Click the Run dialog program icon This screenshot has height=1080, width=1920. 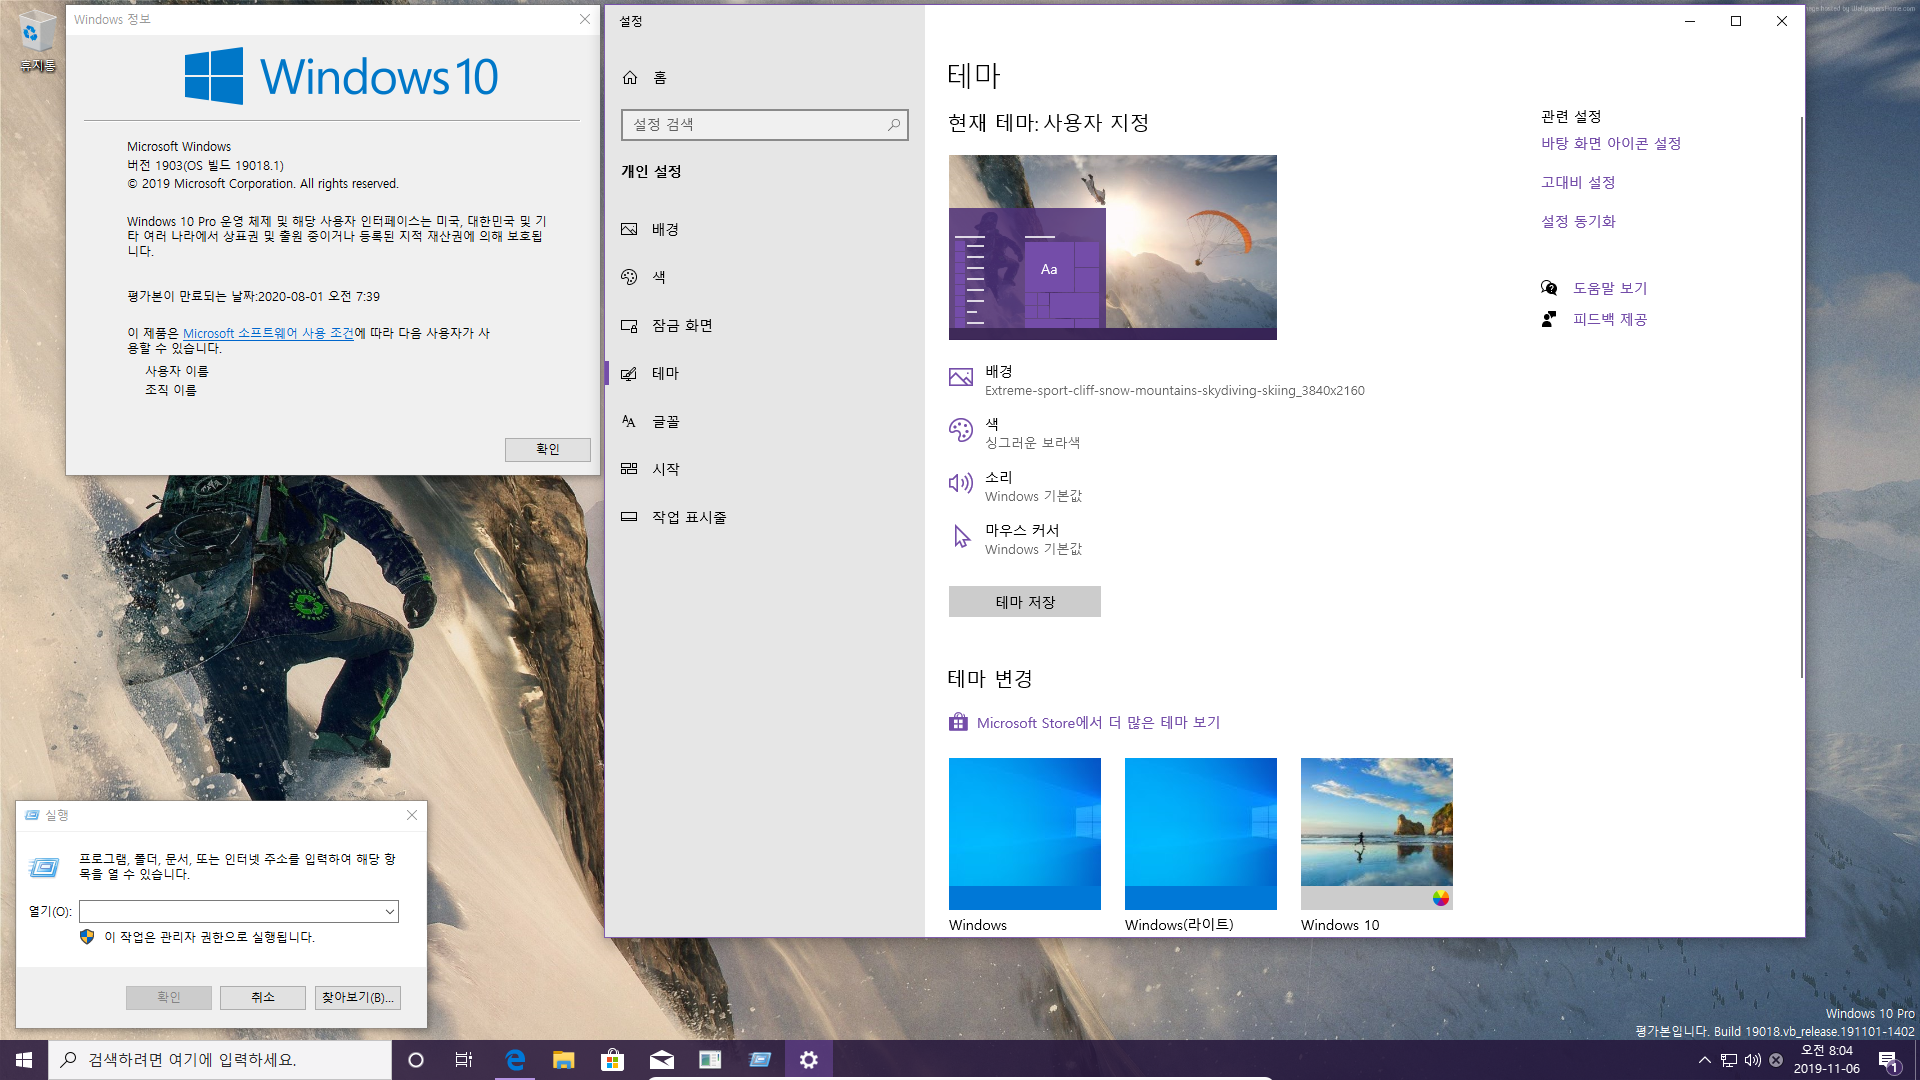click(44, 867)
